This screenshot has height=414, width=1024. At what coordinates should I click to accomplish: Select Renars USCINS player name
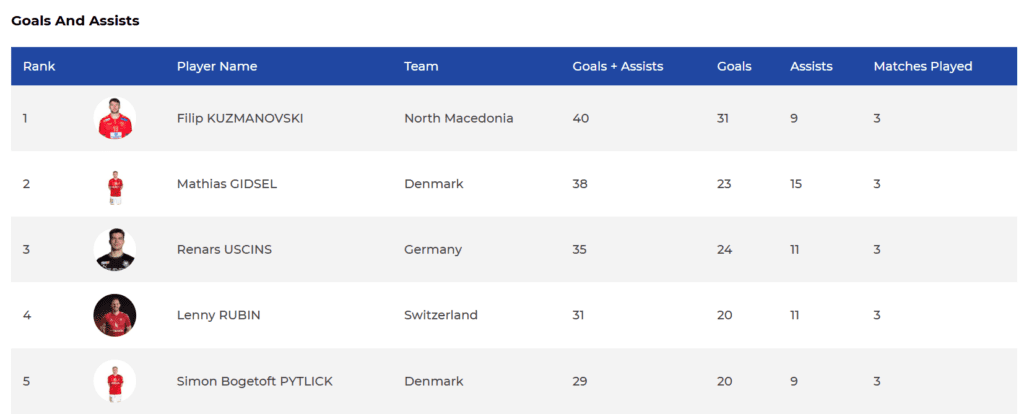pyautogui.click(x=226, y=249)
